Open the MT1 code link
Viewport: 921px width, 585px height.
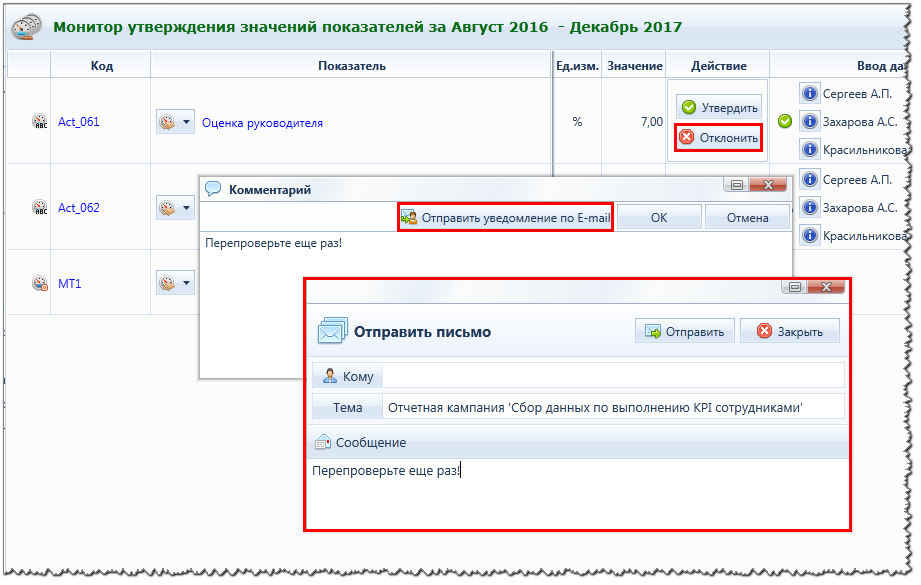tap(69, 284)
